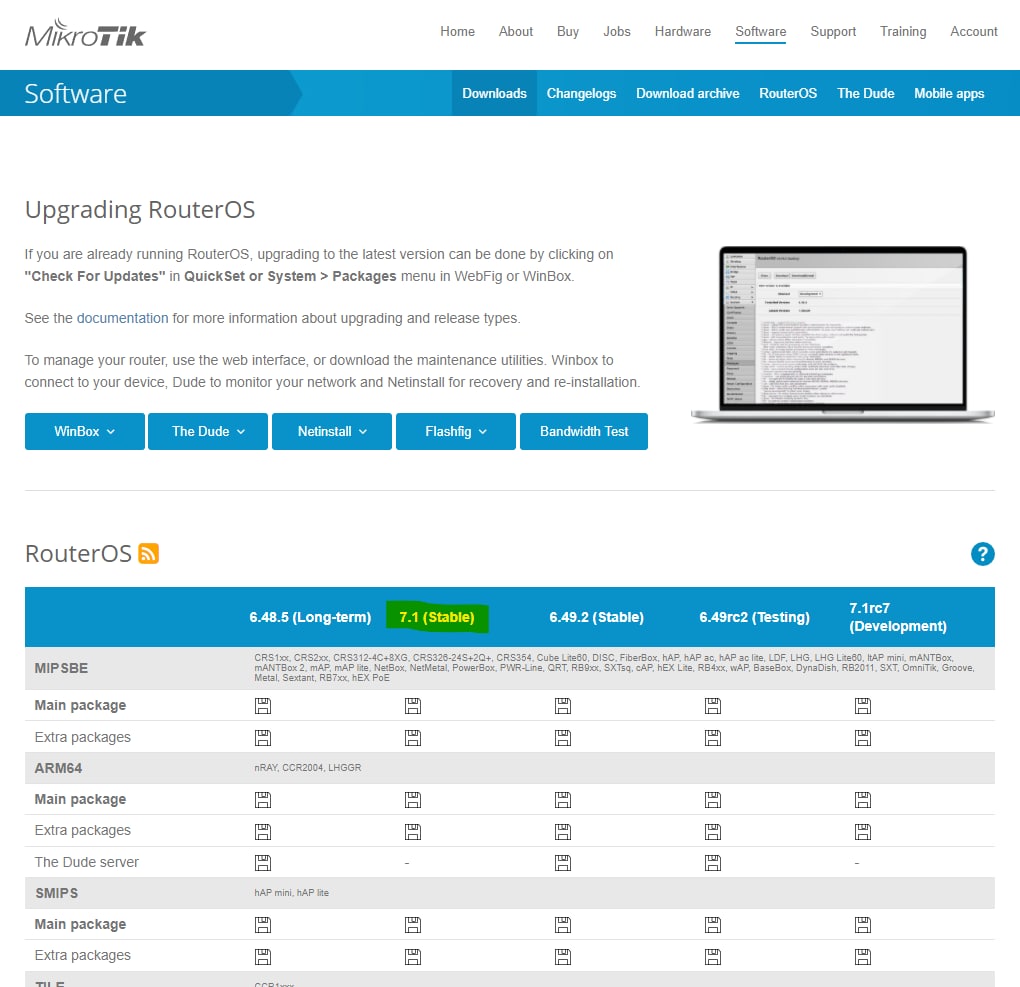
Task: Select the highlighted 7.1 (Stable) header
Action: pyautogui.click(x=436, y=617)
